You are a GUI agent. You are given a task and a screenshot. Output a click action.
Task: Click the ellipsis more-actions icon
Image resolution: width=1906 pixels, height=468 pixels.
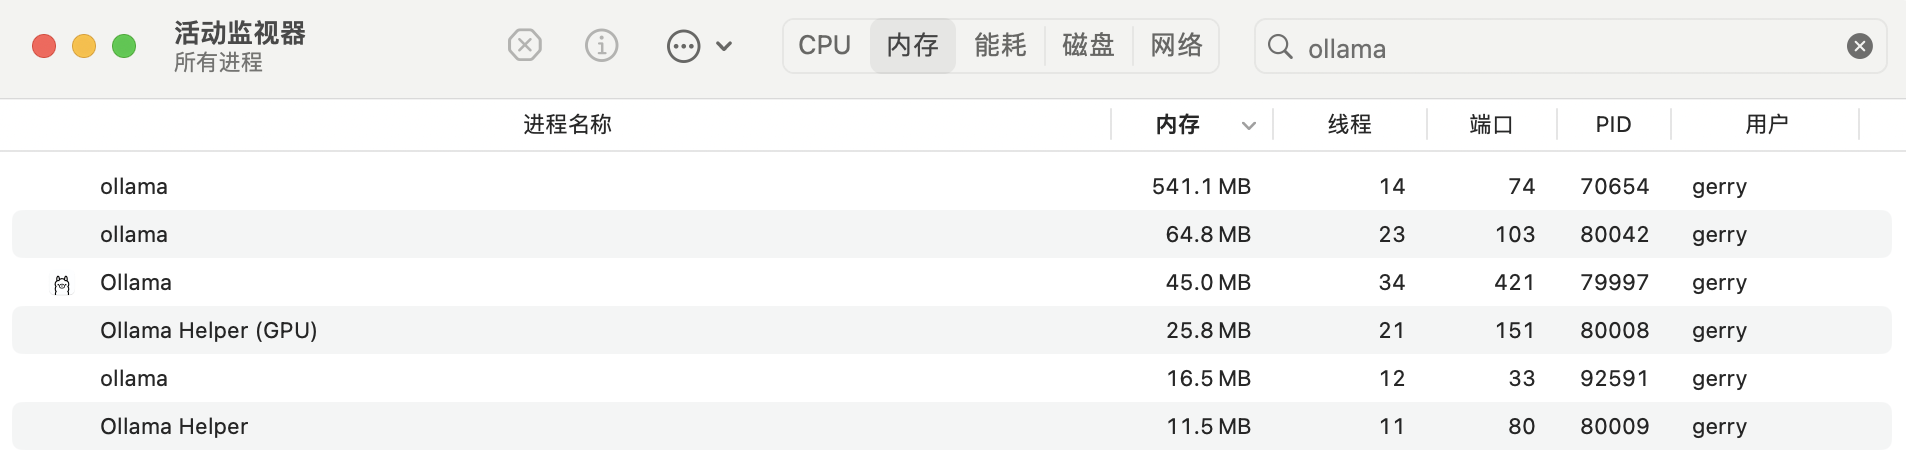683,46
